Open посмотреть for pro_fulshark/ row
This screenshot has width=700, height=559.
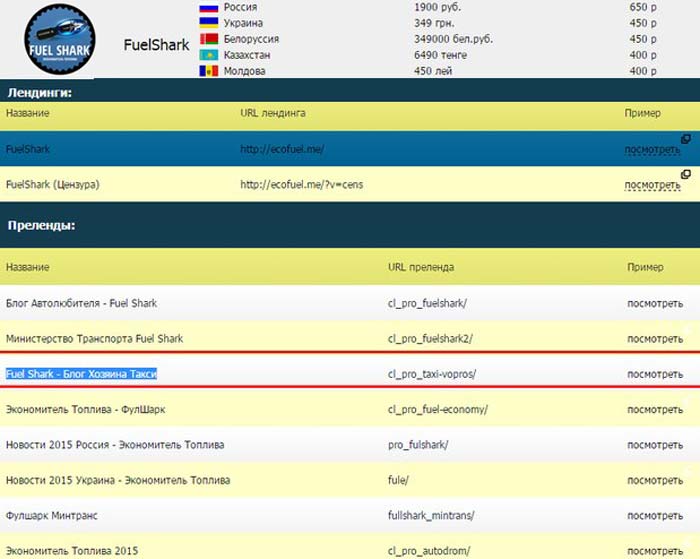click(x=655, y=445)
